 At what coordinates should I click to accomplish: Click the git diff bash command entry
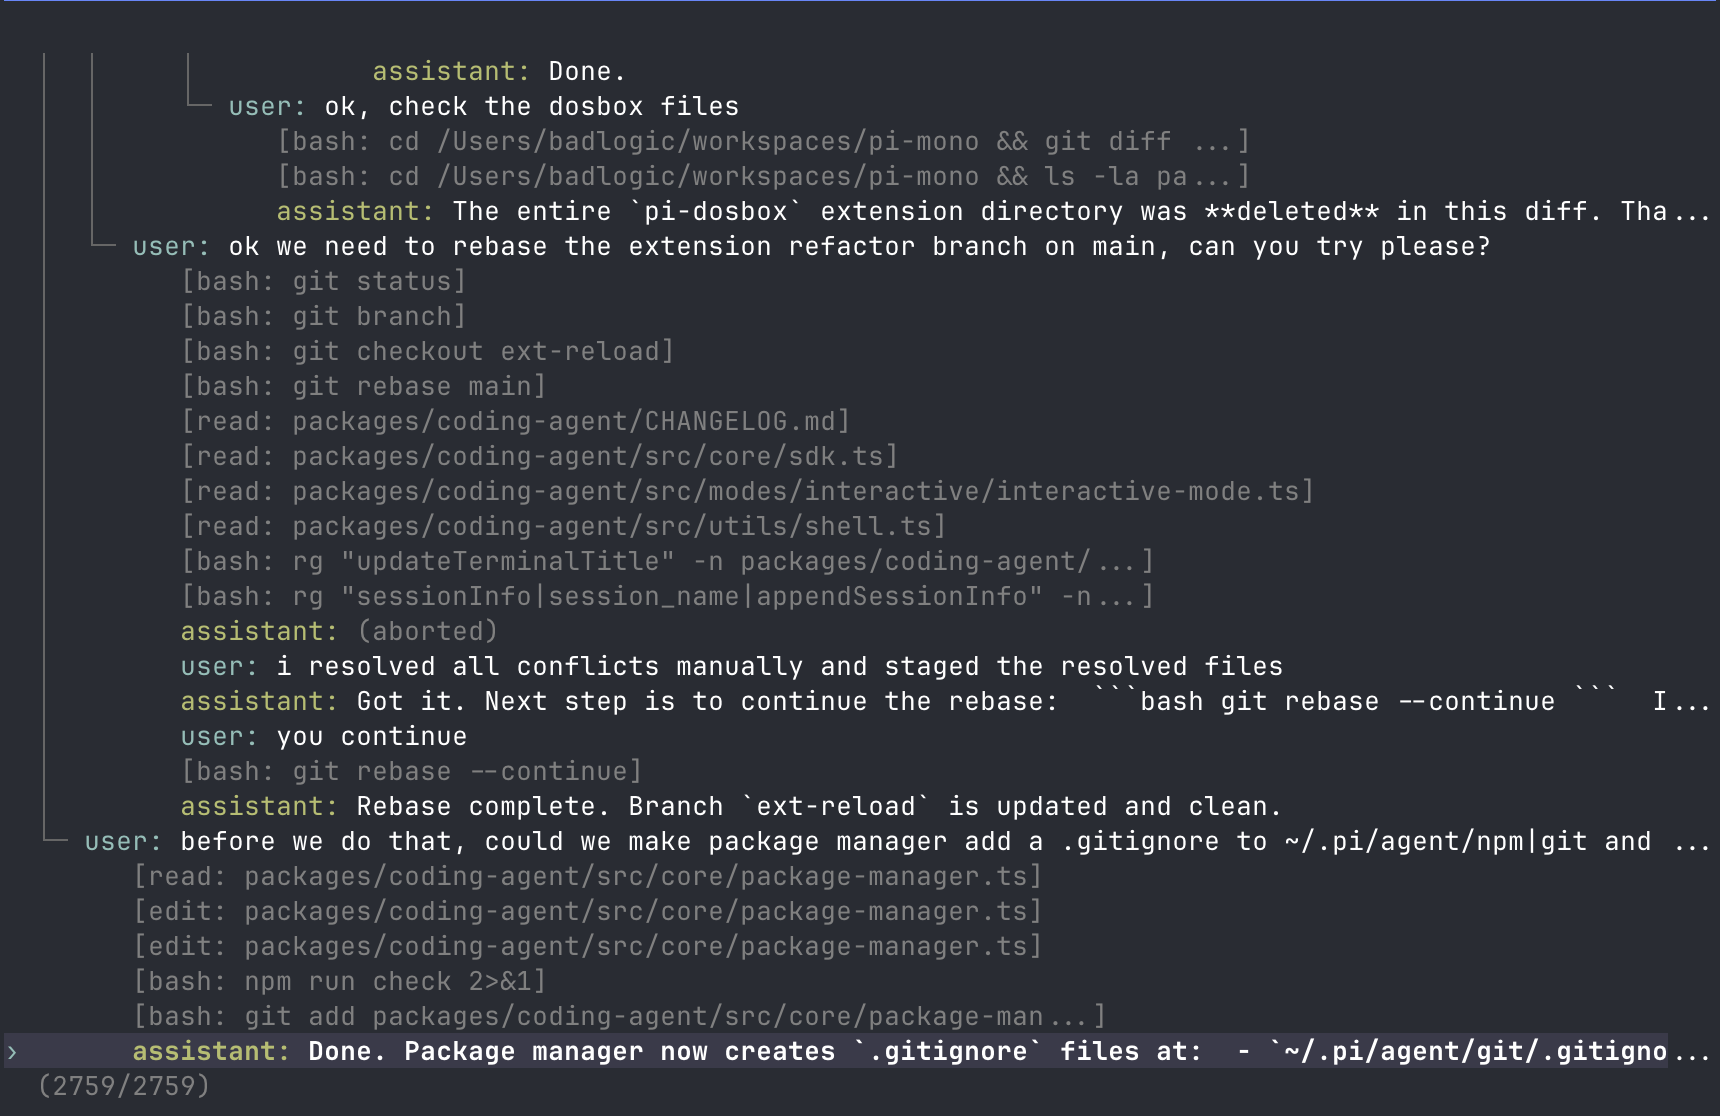point(763,142)
